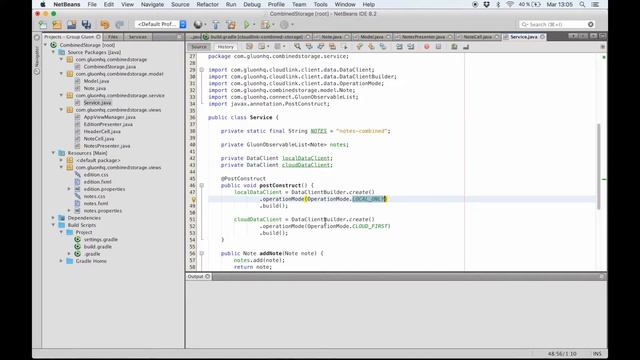Viewport: 640px width, 360px height.
Task: Toggle the fold marker at line 29 imports
Action: (202, 70)
